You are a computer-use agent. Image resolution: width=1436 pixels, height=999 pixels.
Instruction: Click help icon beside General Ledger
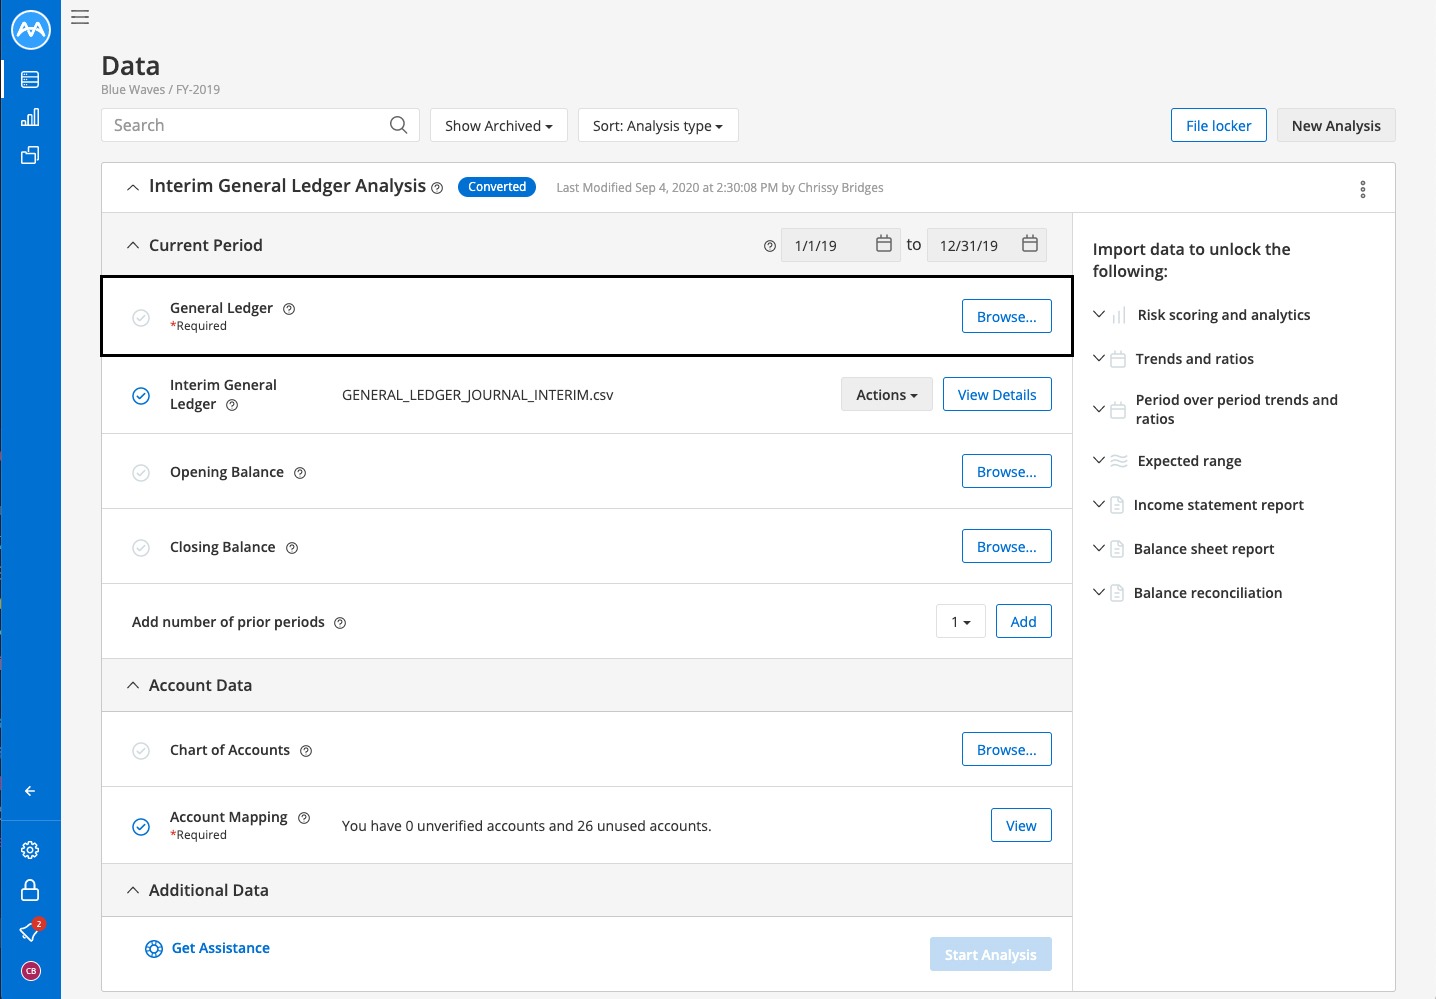289,309
